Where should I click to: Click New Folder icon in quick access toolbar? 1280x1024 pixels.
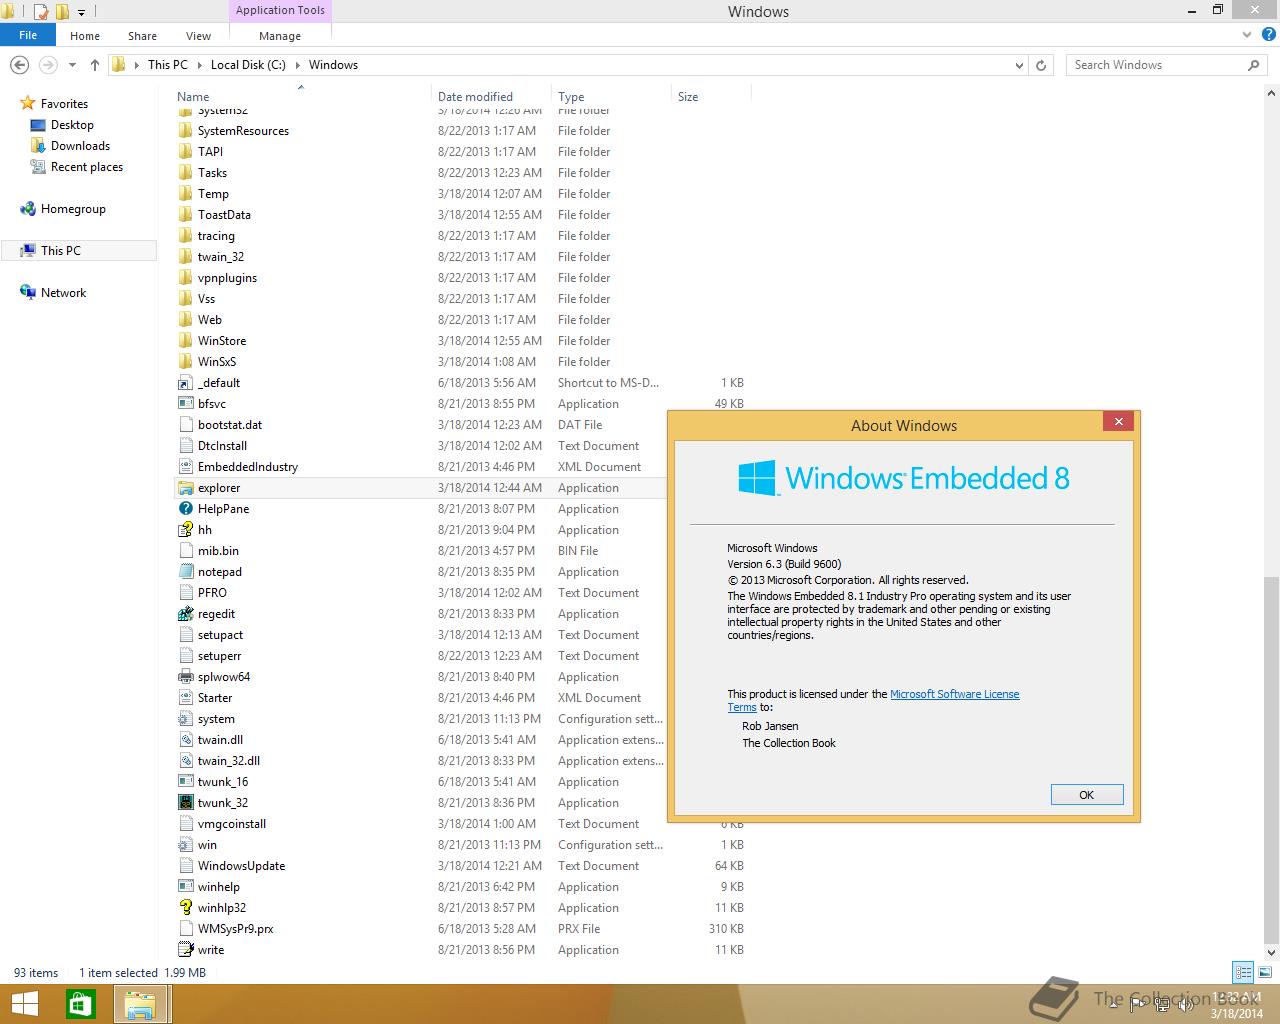pos(62,12)
